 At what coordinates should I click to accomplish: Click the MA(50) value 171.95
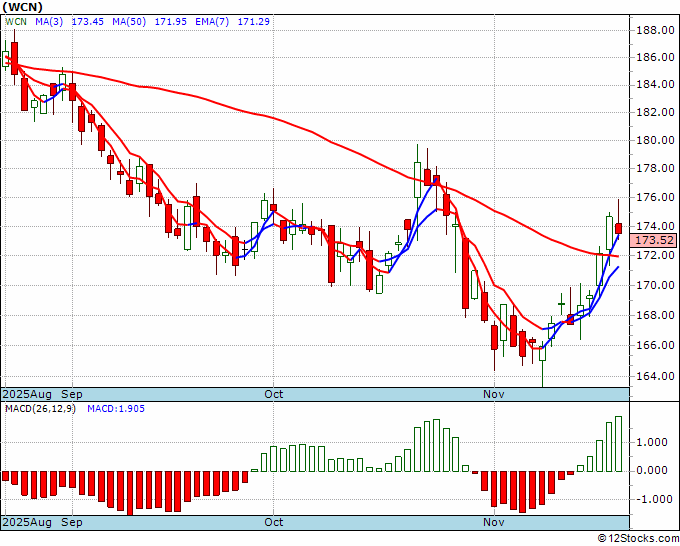pos(170,21)
